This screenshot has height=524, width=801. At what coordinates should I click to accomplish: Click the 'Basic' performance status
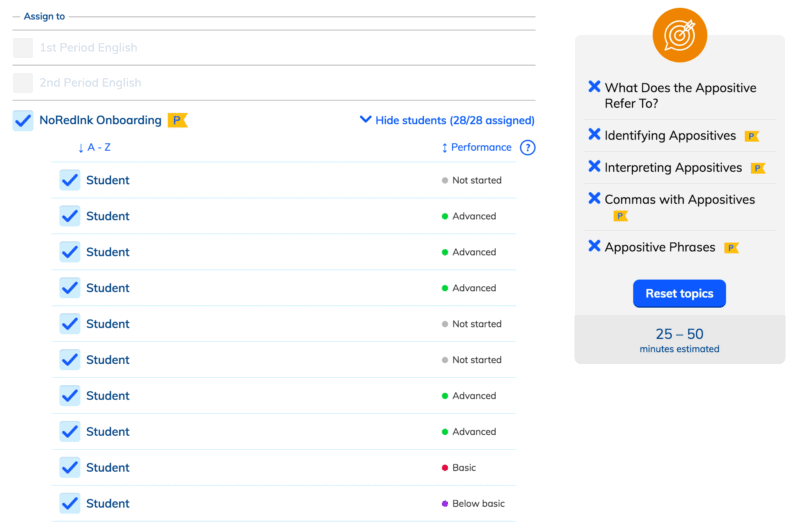coord(459,468)
